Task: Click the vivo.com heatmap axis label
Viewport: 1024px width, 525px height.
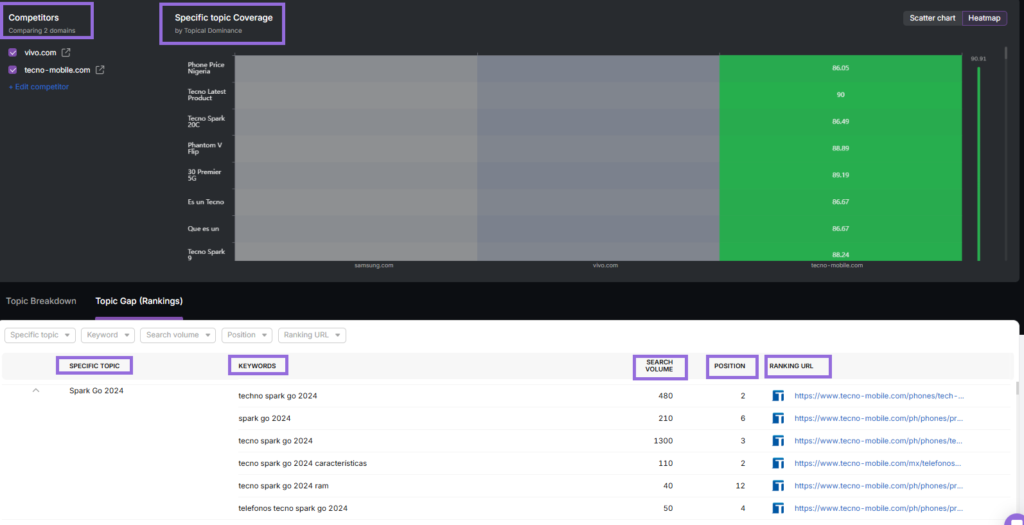Action: point(605,266)
